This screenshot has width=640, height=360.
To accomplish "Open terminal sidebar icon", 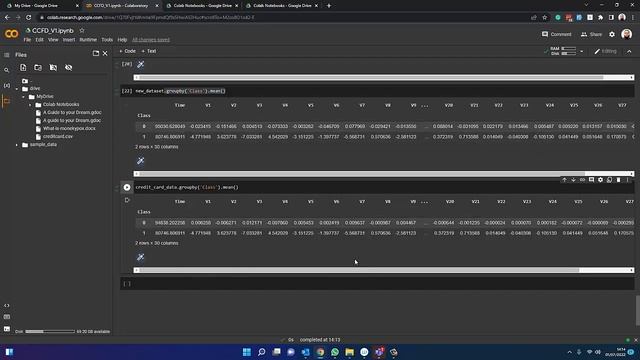I will pyautogui.click(x=7, y=329).
